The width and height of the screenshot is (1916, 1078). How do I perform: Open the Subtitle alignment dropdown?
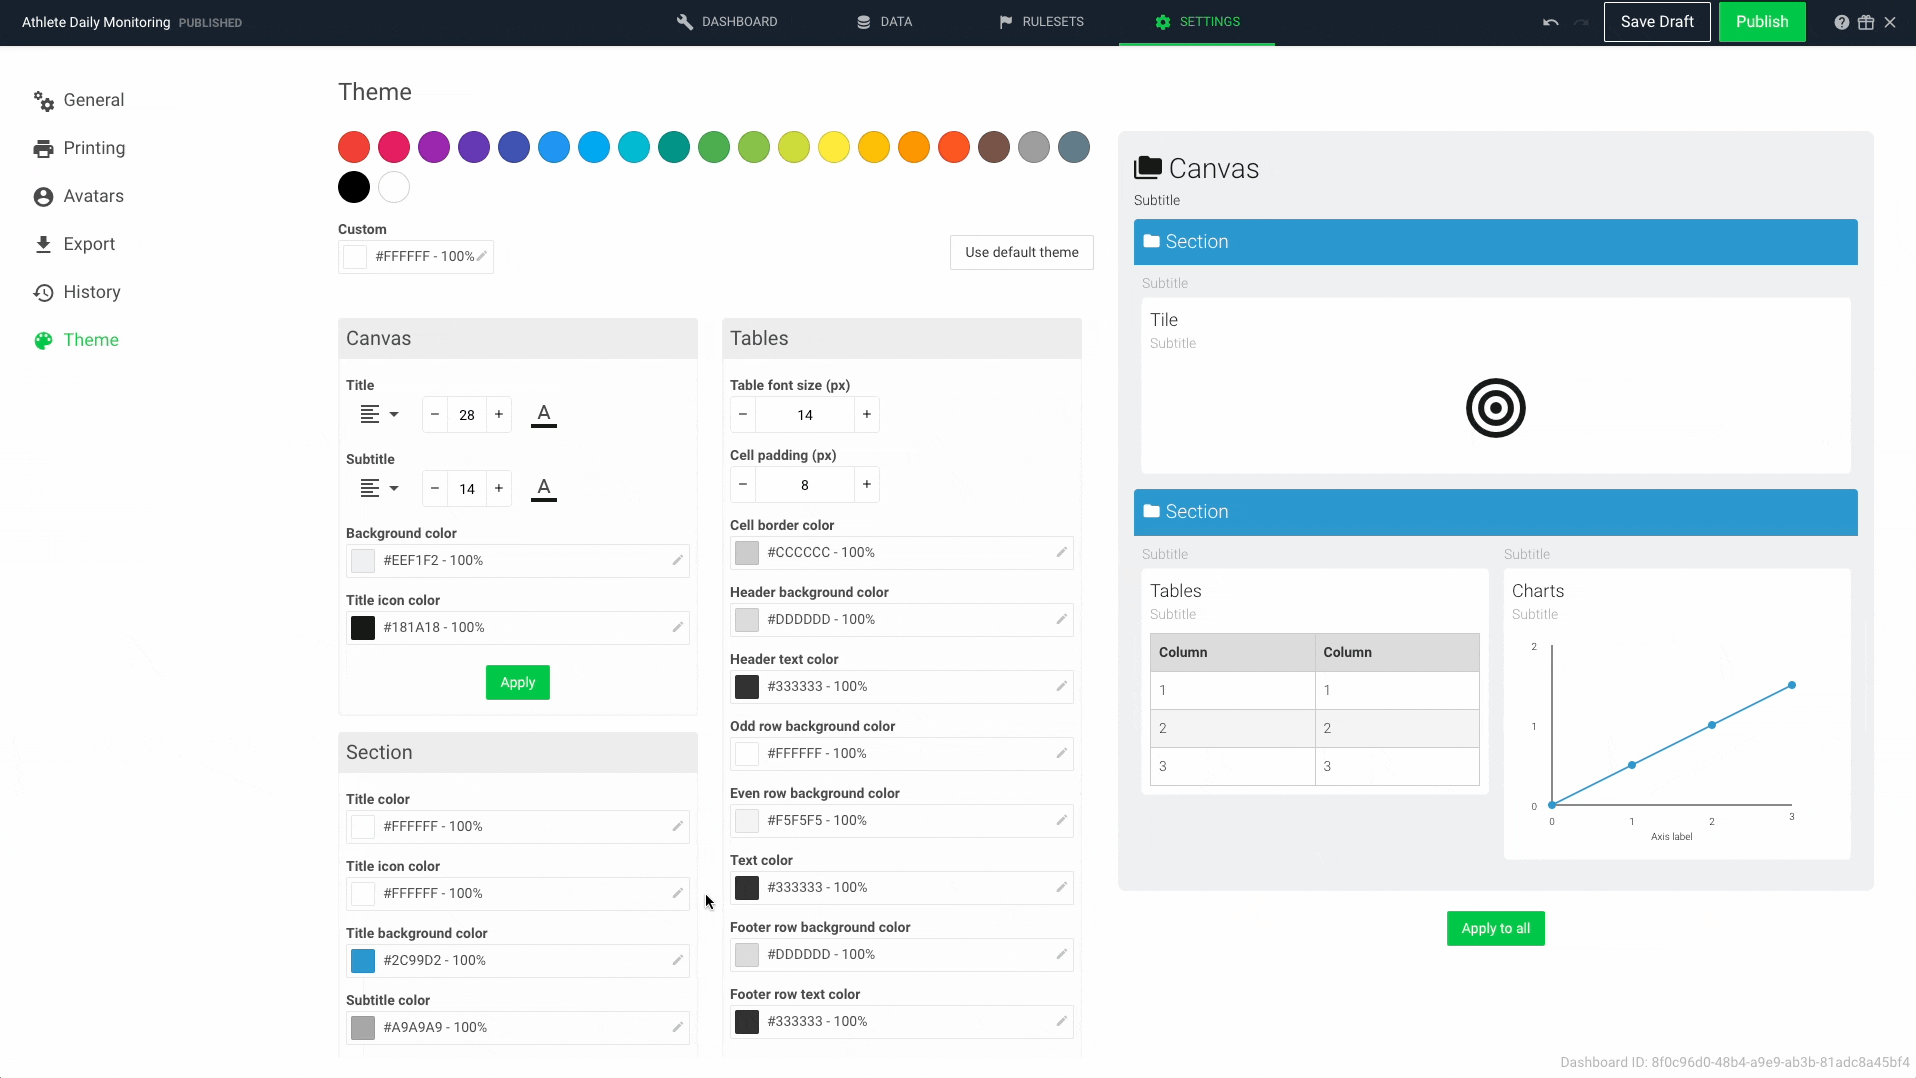click(378, 488)
